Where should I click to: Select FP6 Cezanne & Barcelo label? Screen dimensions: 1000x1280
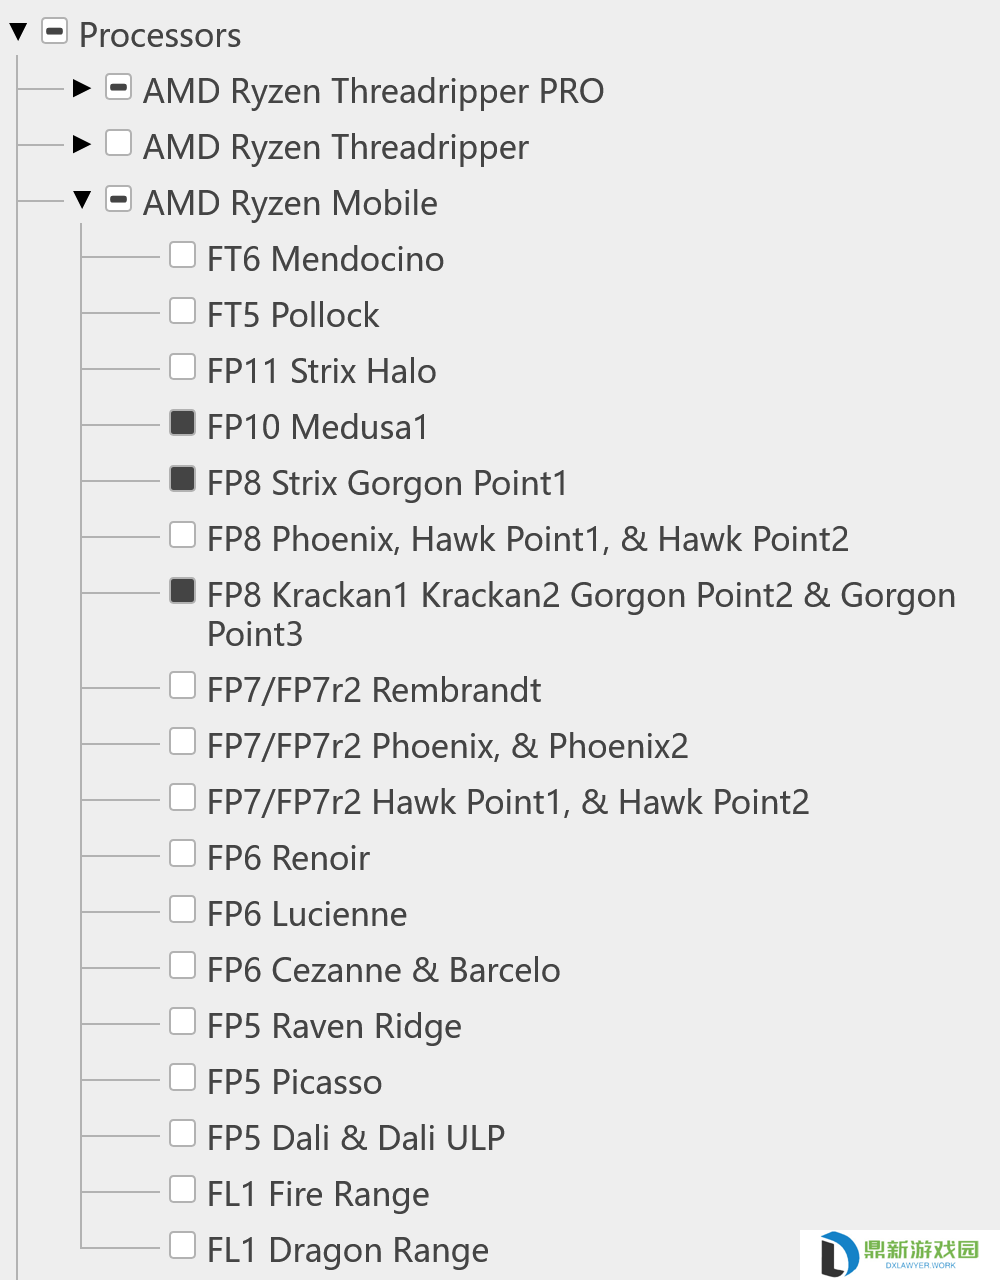383,970
